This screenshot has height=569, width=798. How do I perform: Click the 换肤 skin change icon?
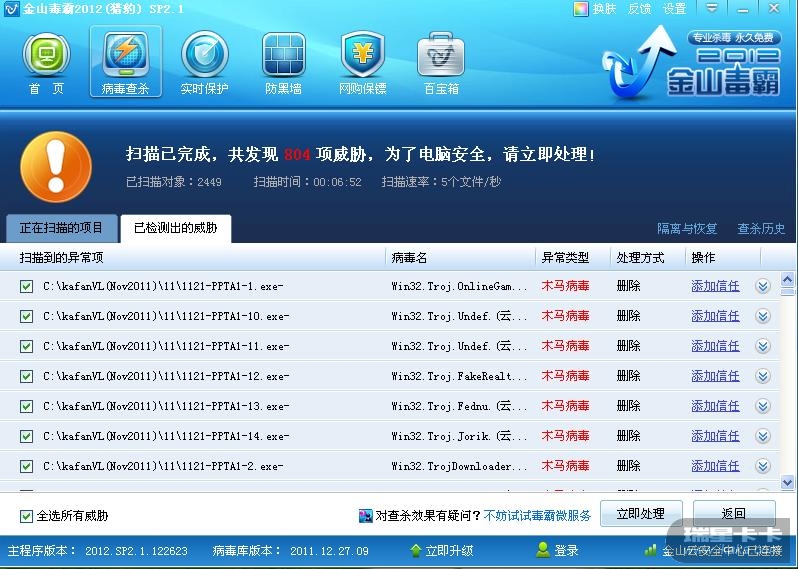pos(580,9)
